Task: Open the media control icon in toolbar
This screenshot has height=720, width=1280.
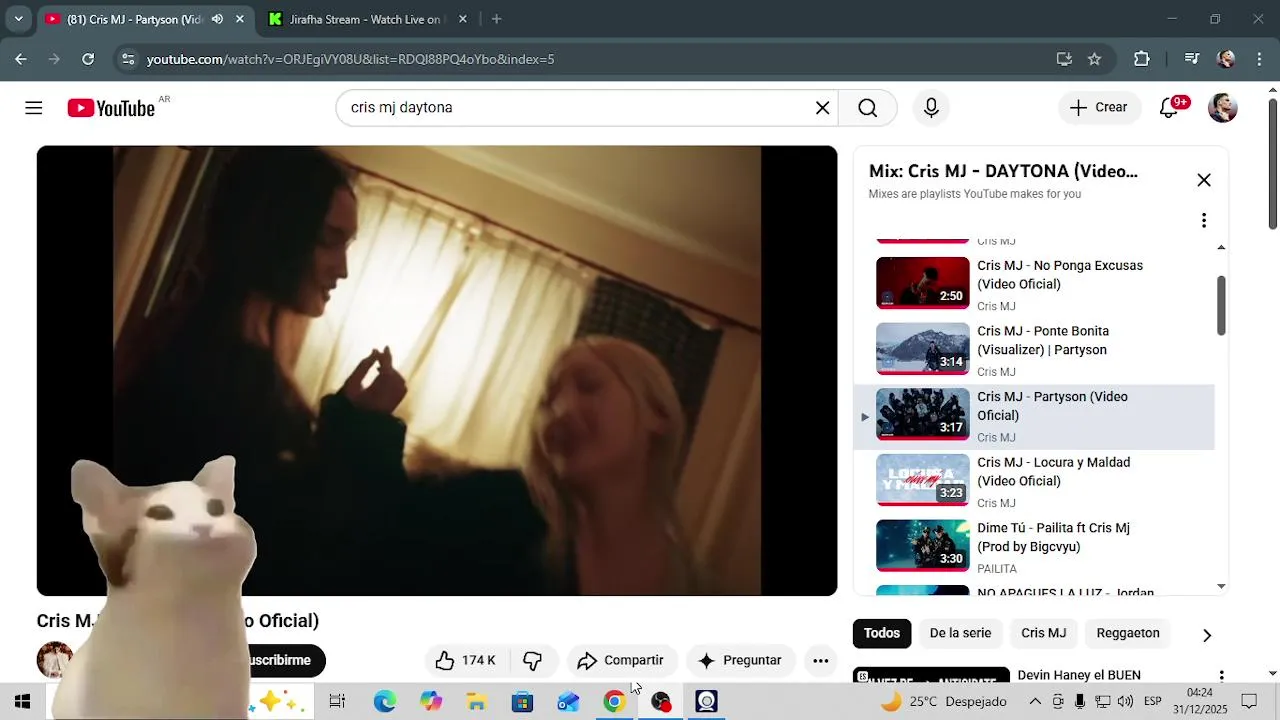Action: [1191, 59]
